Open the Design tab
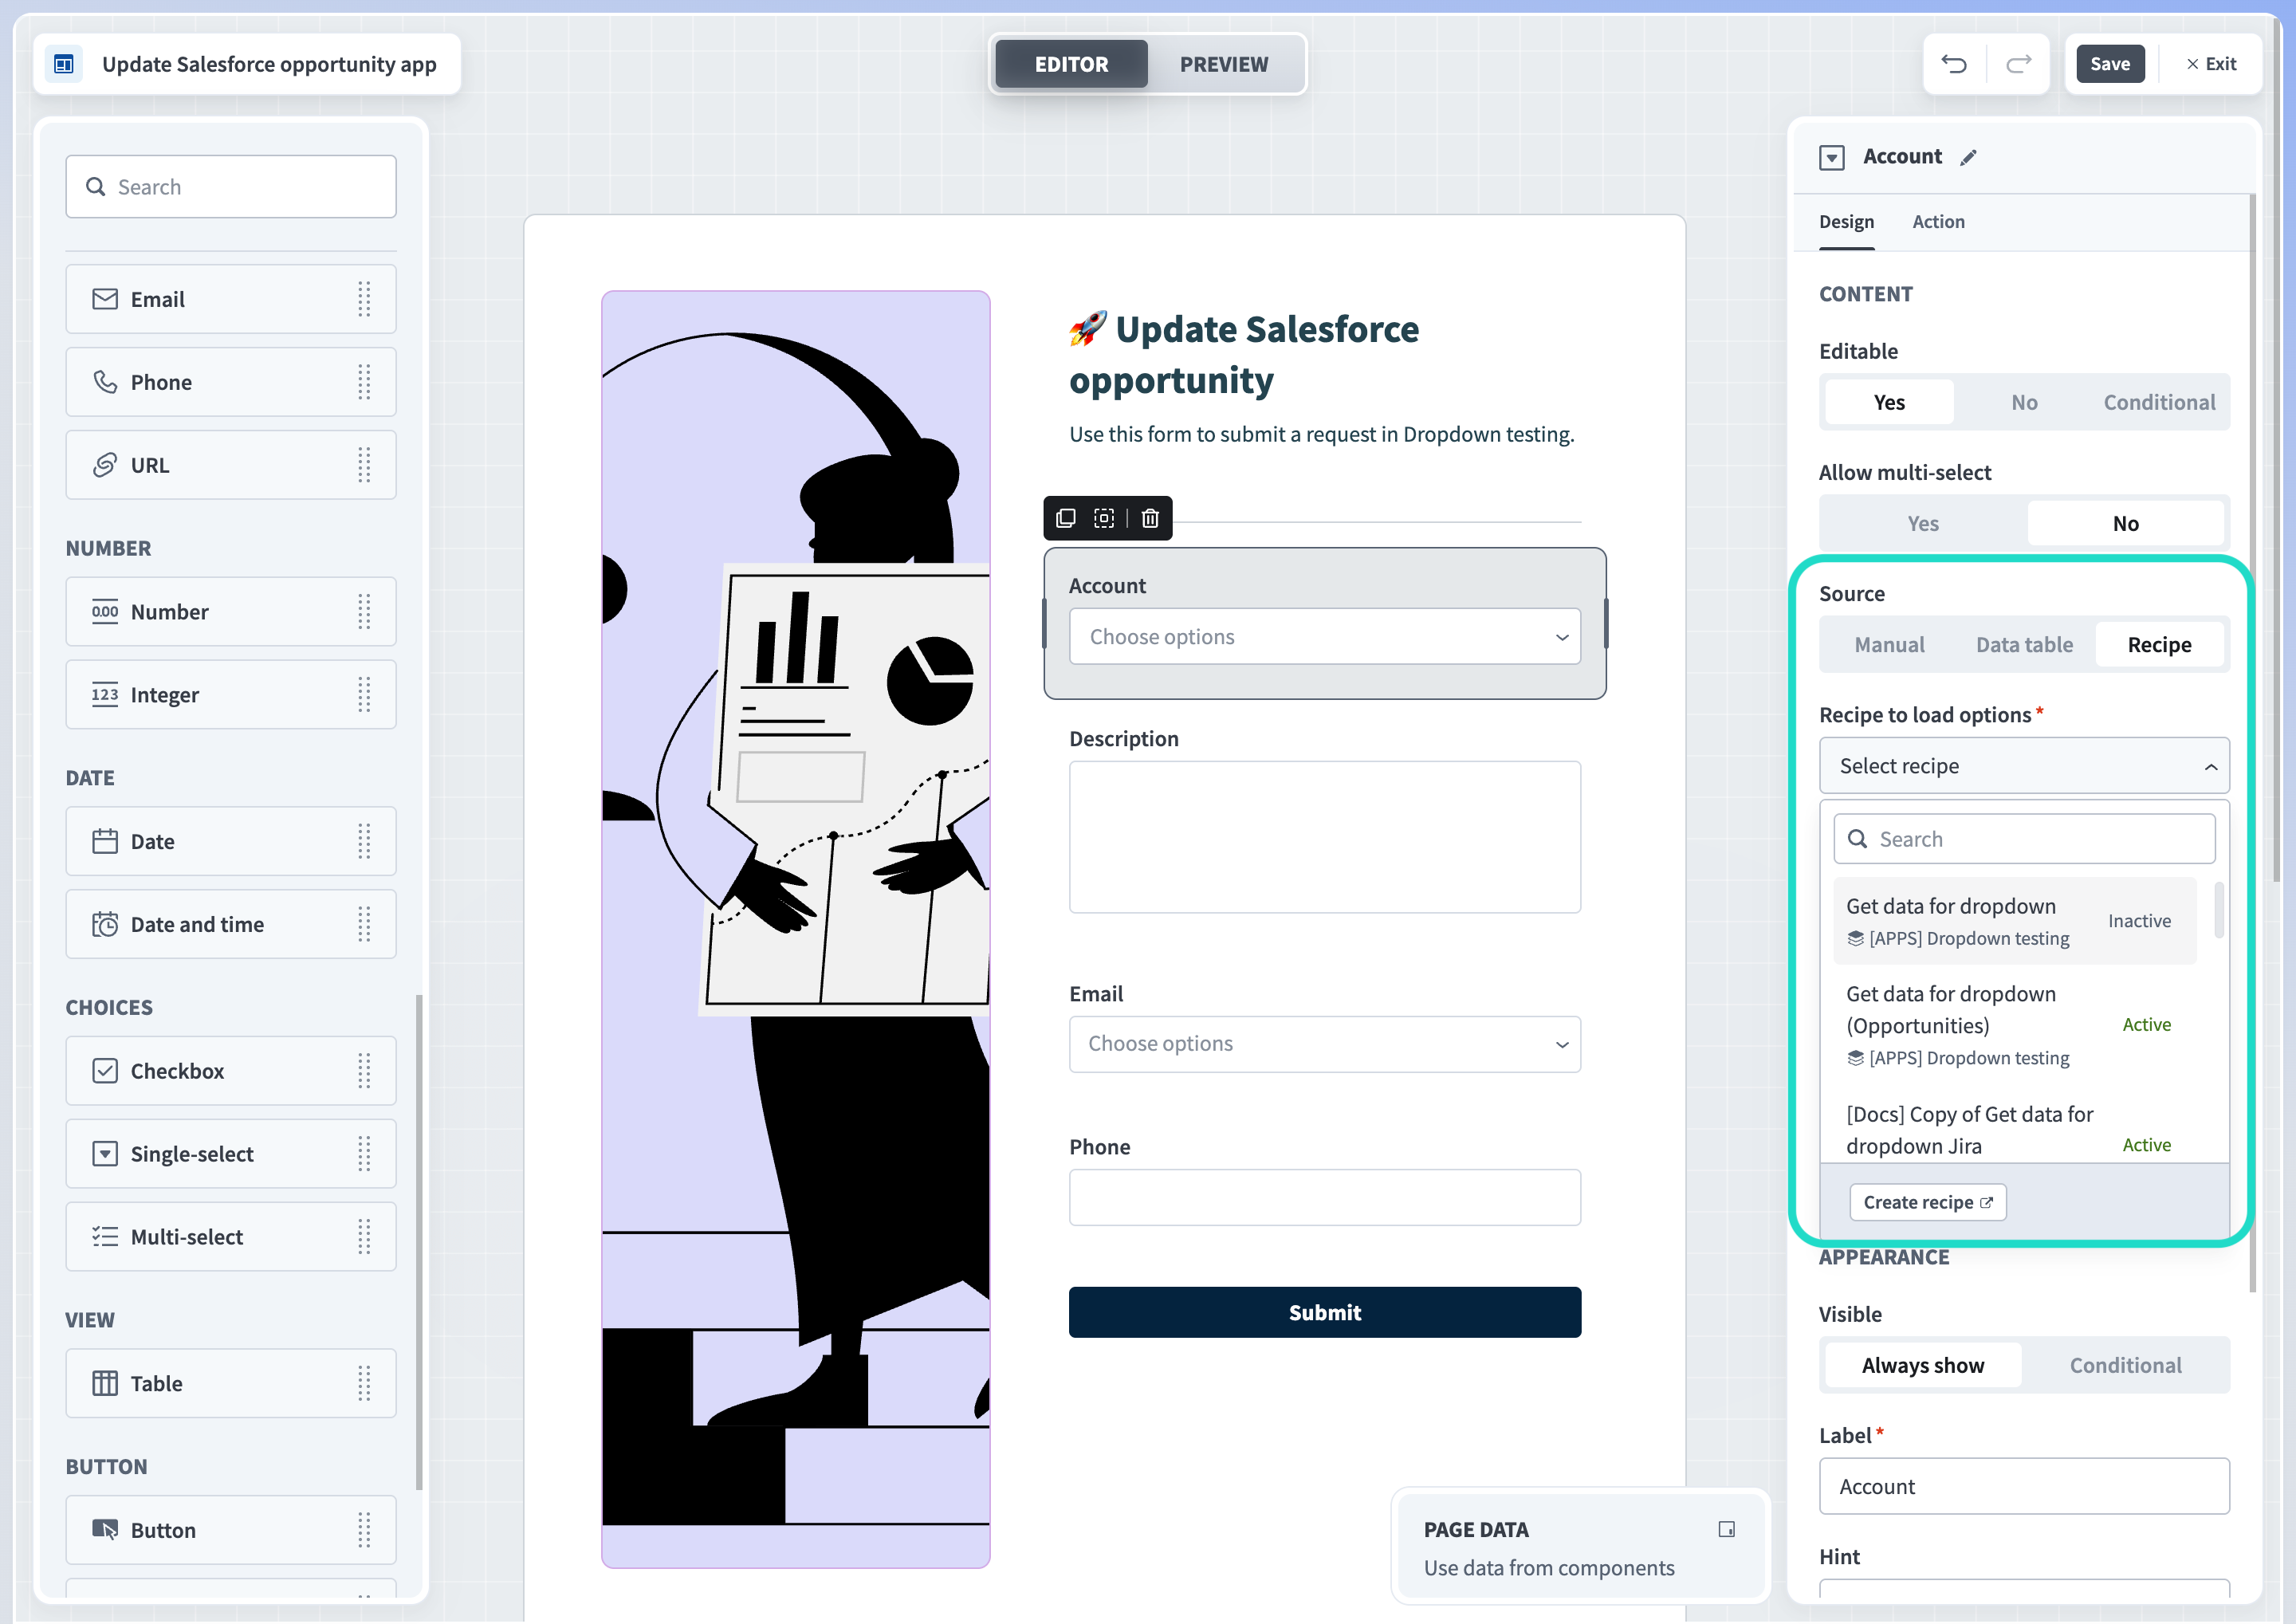 click(1846, 222)
